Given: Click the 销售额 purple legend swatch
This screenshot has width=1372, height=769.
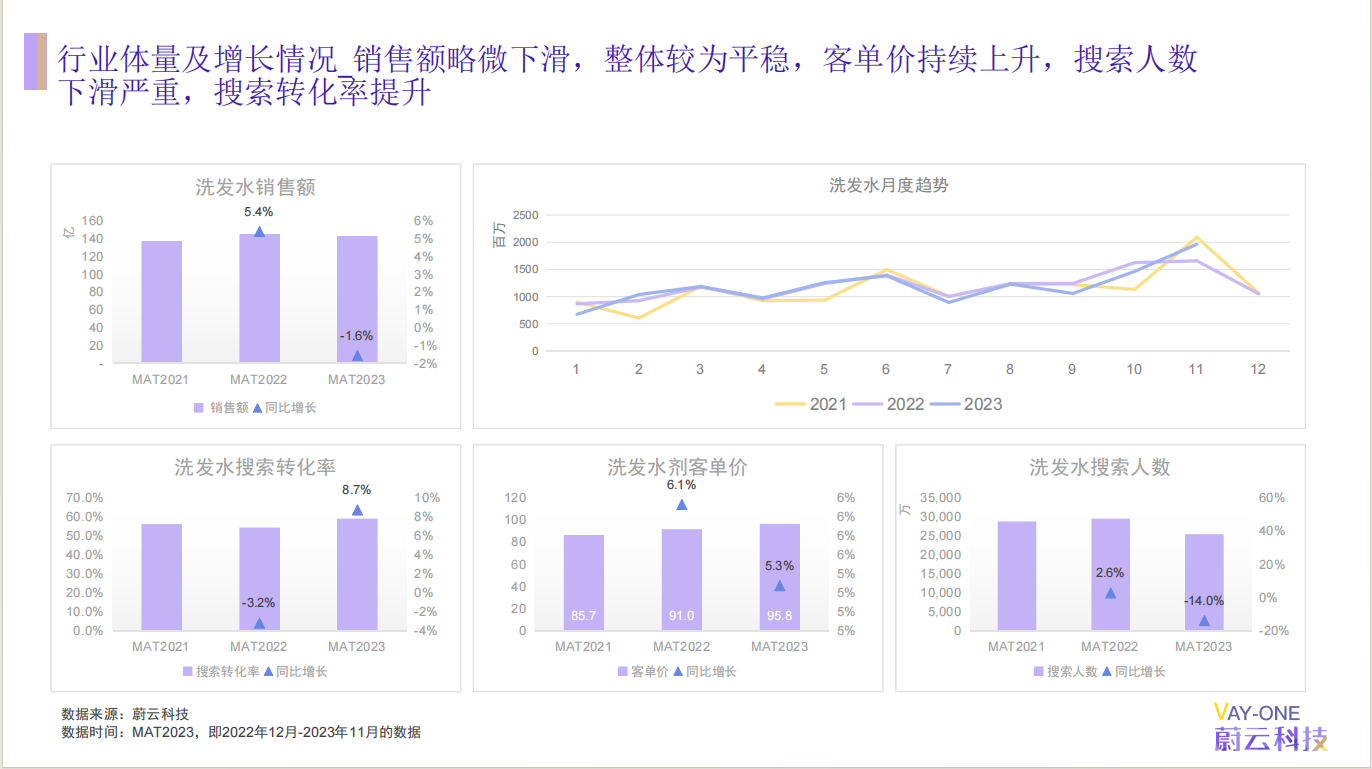Looking at the screenshot, I should tap(199, 408).
